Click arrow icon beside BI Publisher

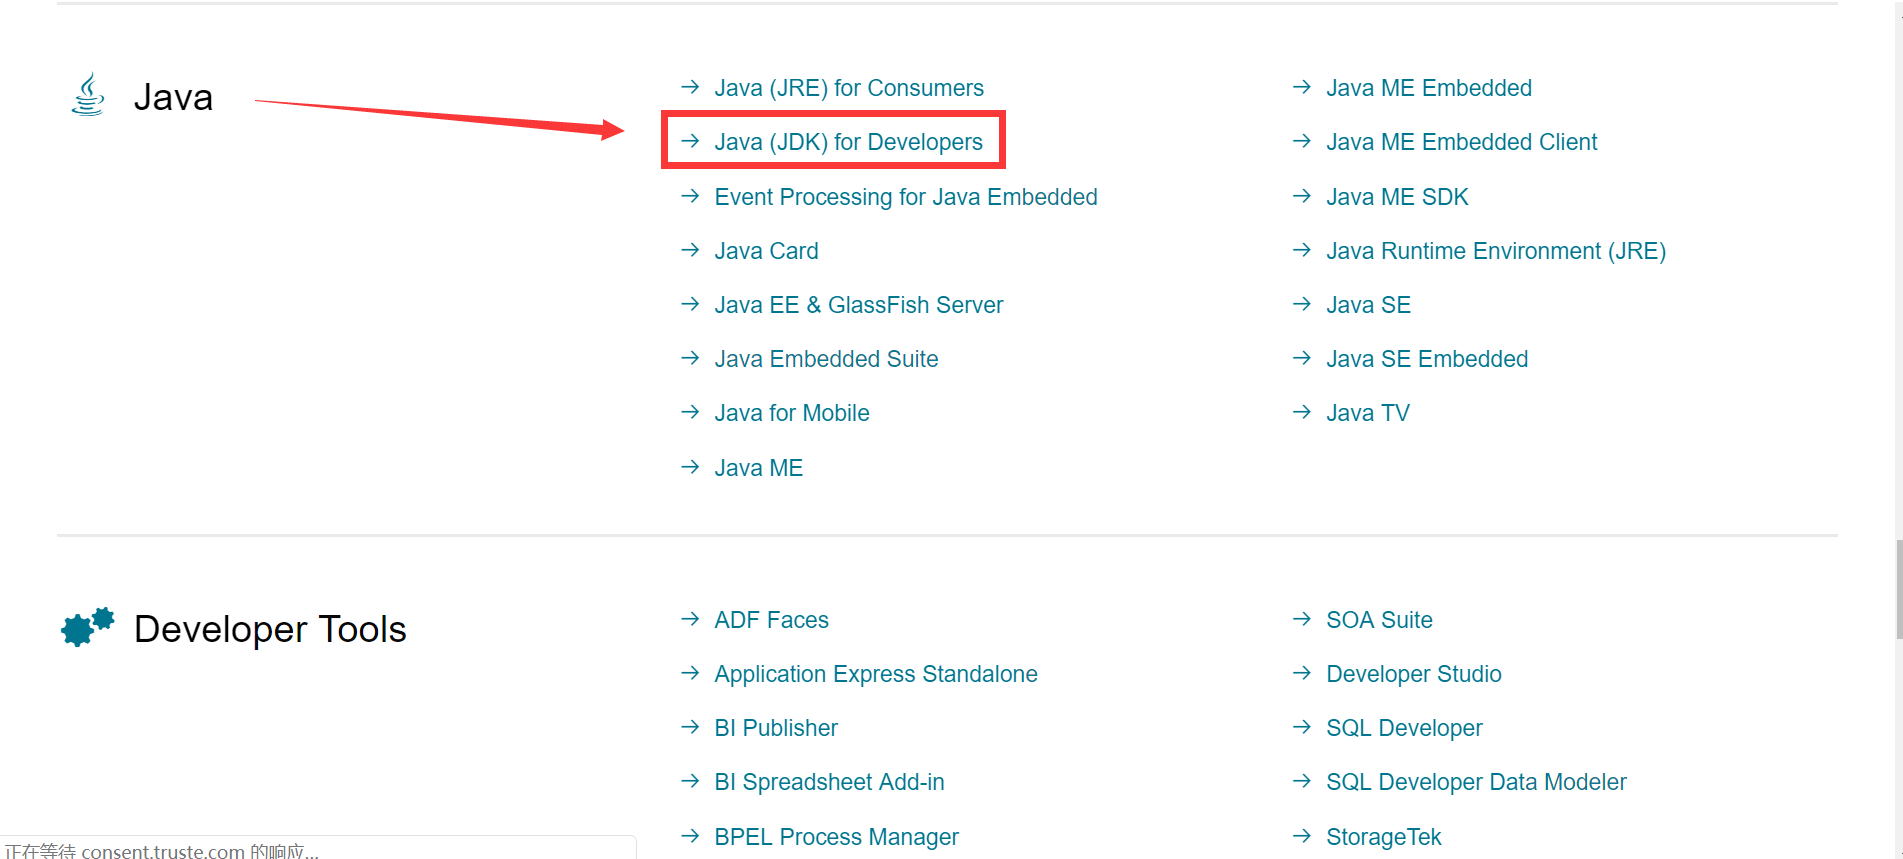[x=690, y=727]
